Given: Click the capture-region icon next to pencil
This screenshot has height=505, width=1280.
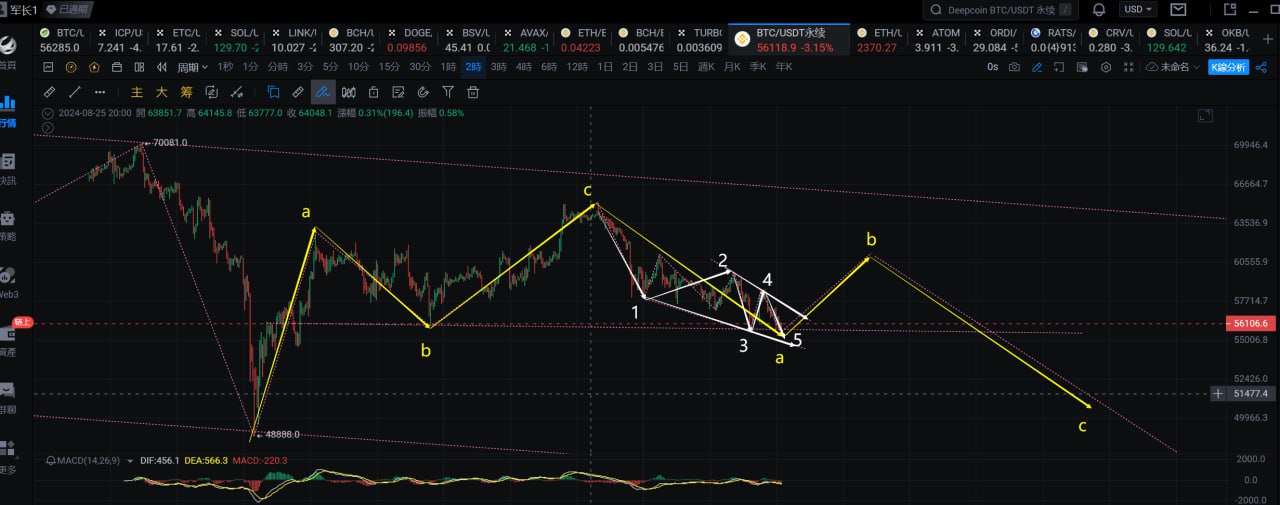Looking at the screenshot, I should 1059,67.
